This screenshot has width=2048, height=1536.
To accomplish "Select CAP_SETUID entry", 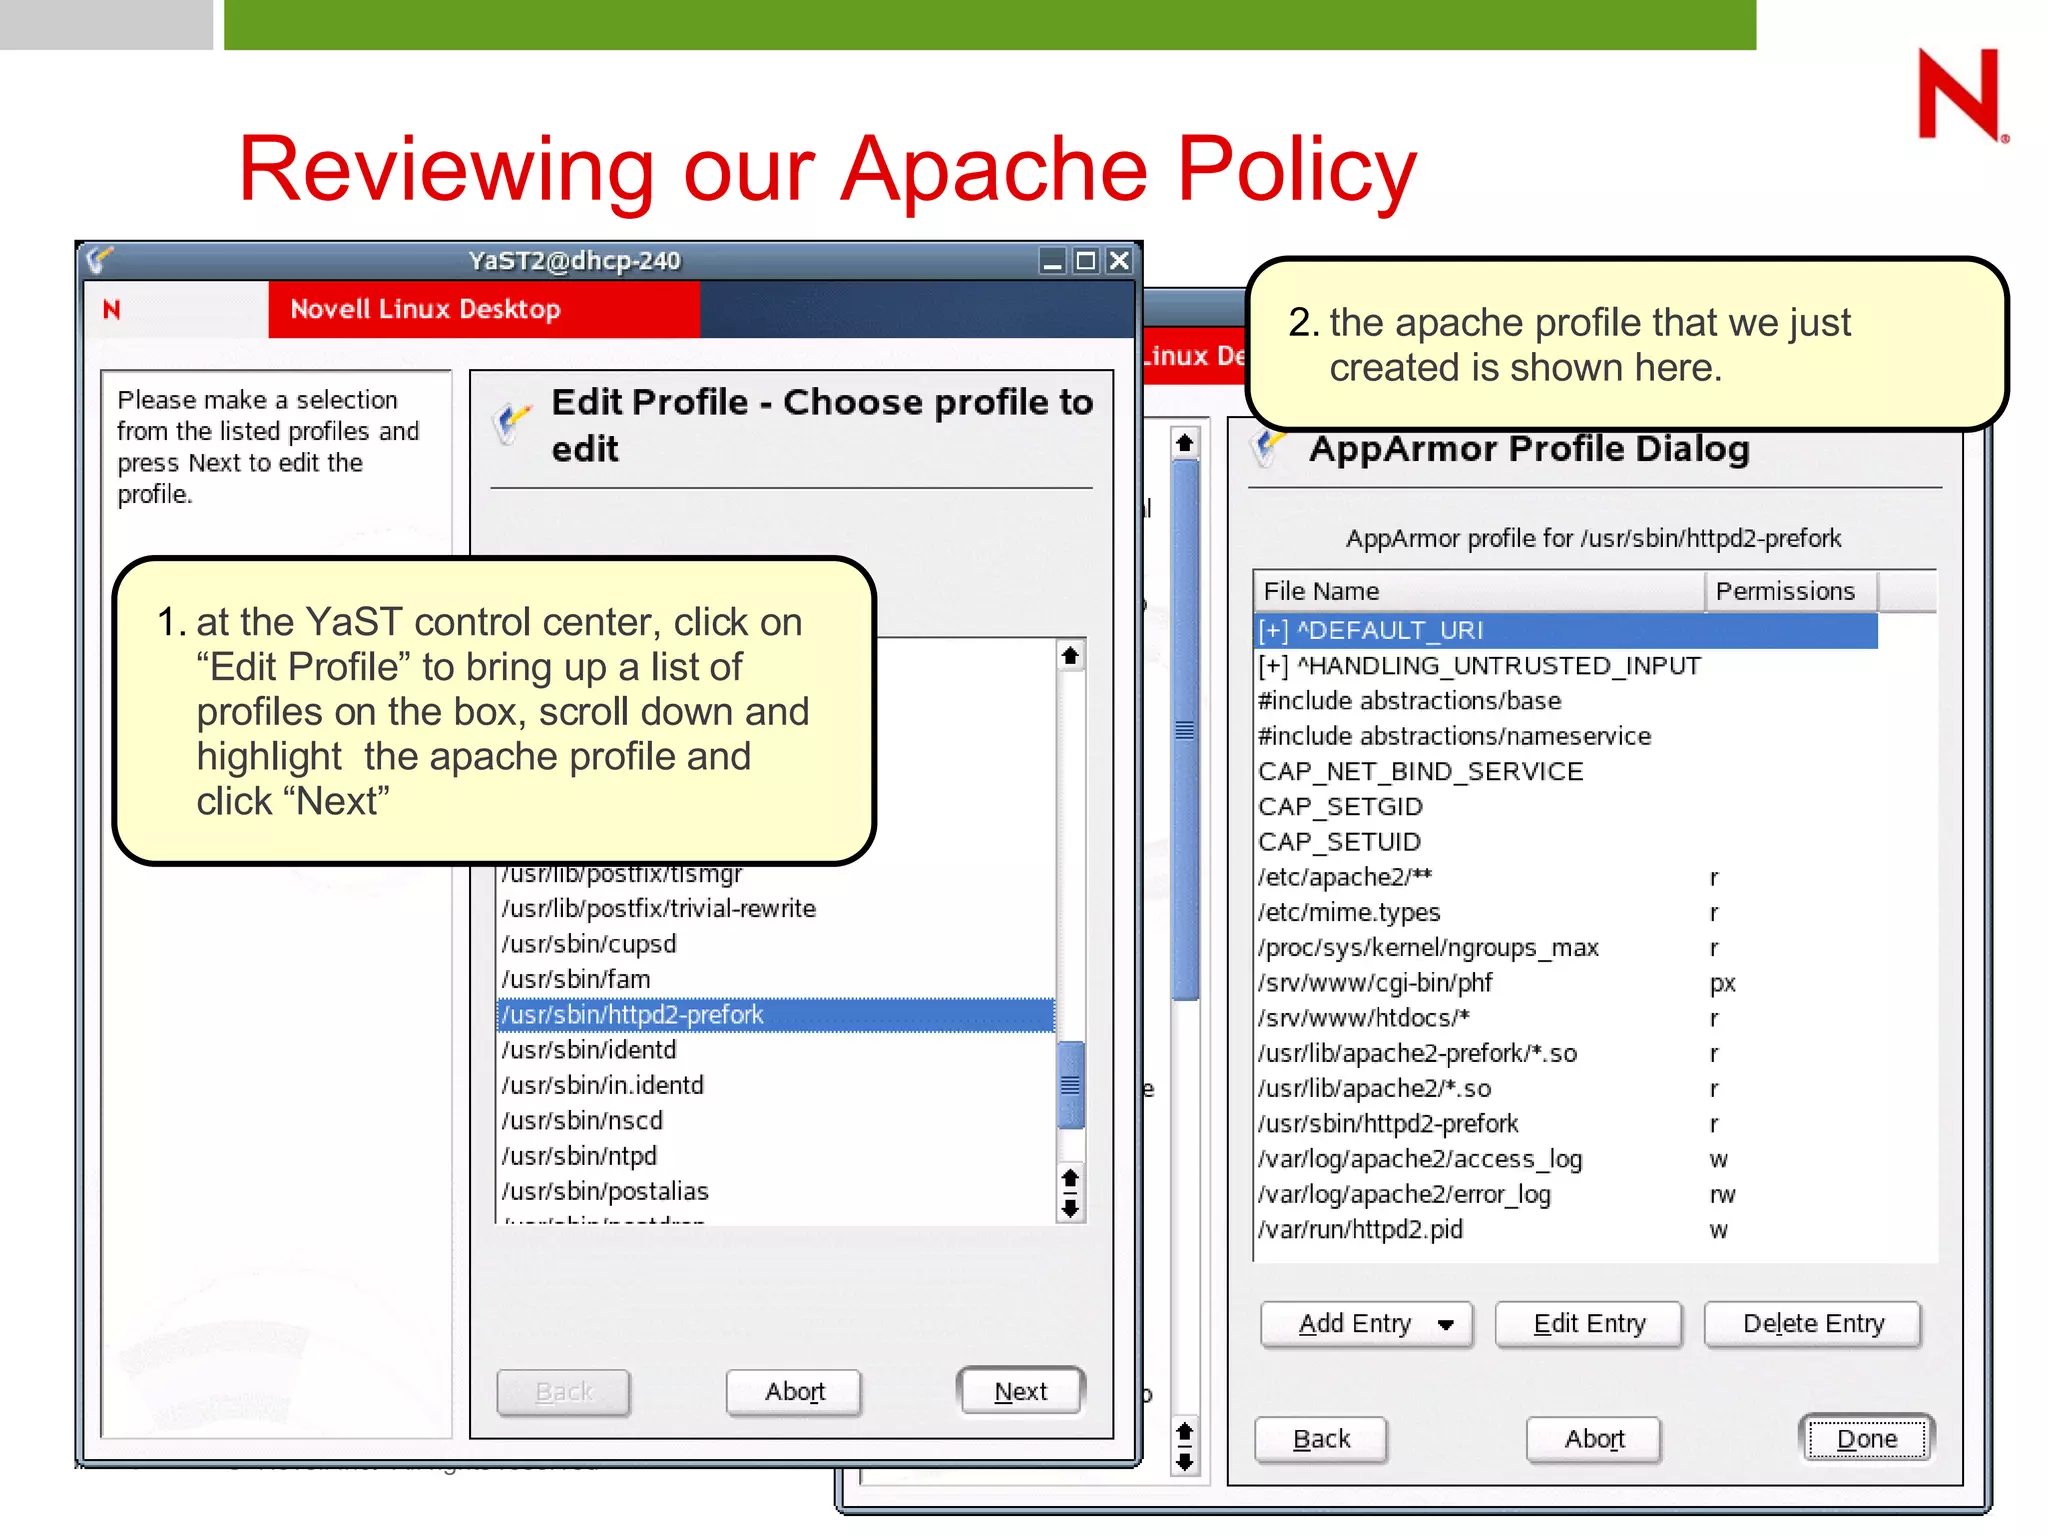I will (1566, 842).
